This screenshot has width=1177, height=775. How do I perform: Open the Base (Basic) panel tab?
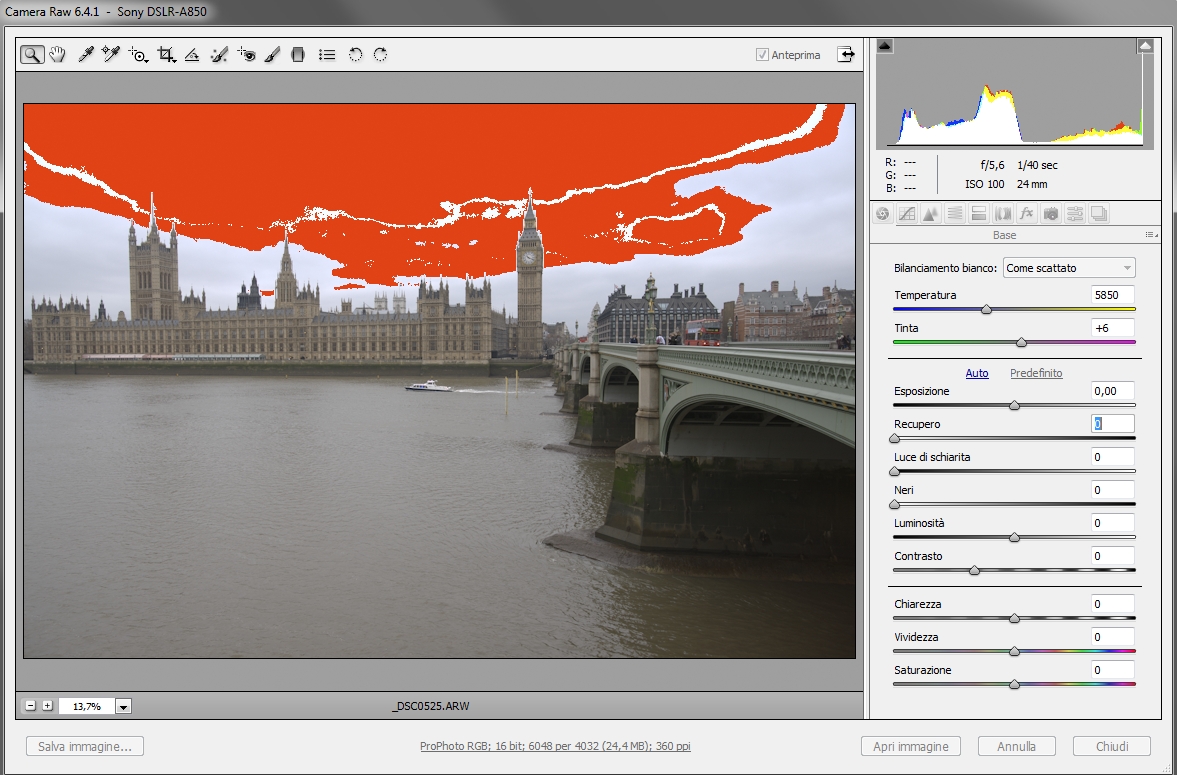[883, 214]
